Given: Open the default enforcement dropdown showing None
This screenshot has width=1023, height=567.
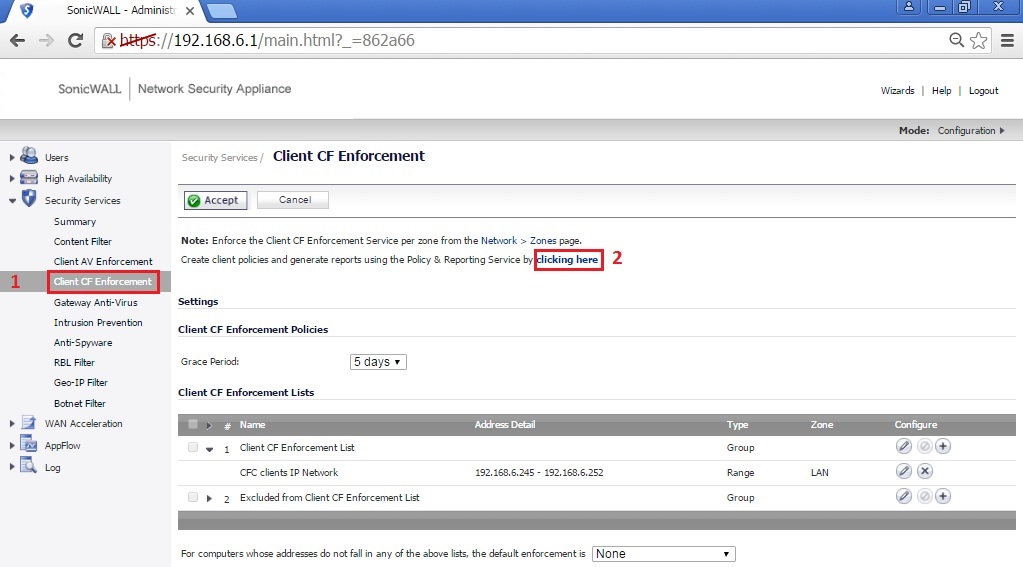Looking at the screenshot, I should click(663, 554).
